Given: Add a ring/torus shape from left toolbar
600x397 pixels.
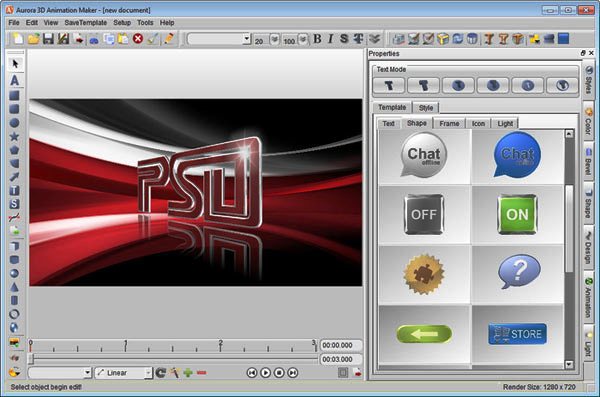Looking at the screenshot, I should (14, 314).
